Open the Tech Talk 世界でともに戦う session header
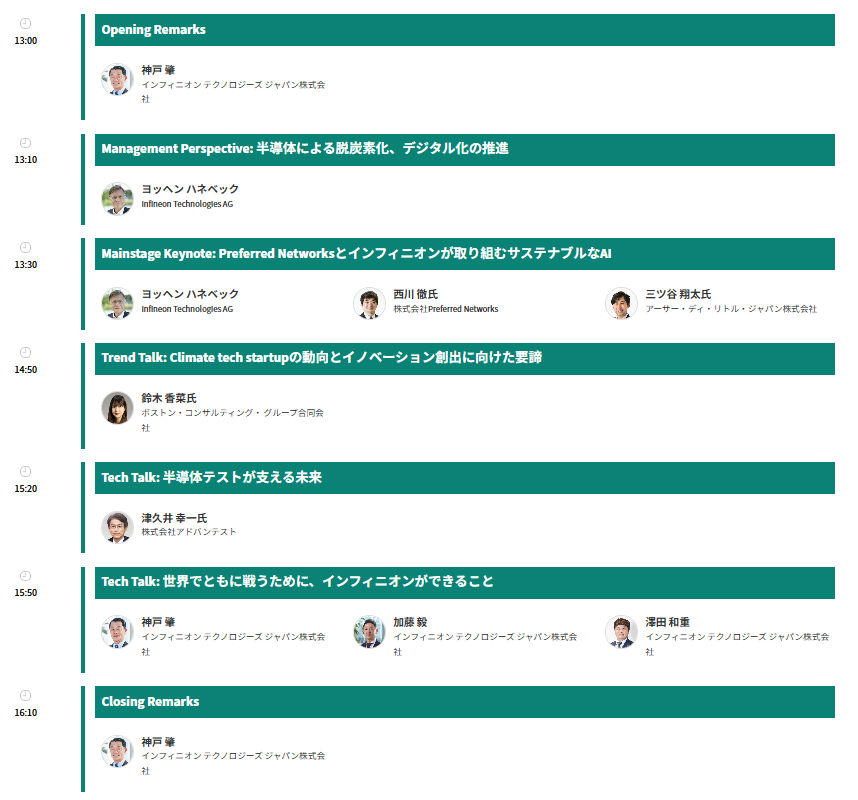This screenshot has width=858, height=800. click(x=465, y=583)
